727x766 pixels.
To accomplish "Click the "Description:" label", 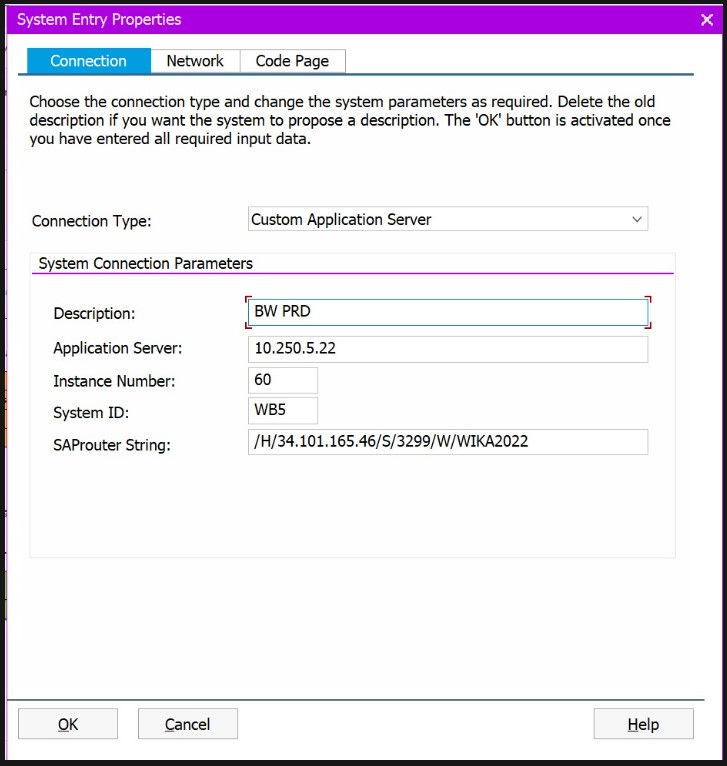I will click(x=94, y=314).
